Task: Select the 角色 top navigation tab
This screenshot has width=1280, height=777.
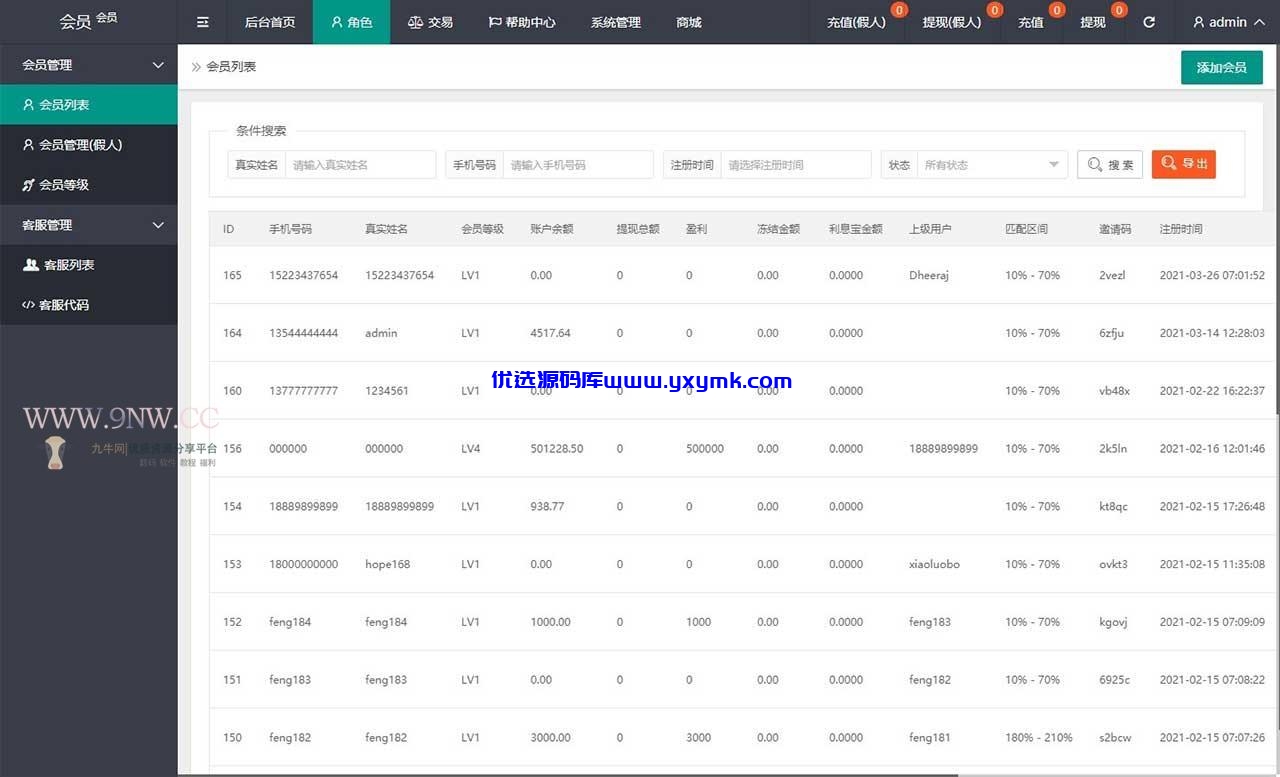Action: tap(352, 22)
